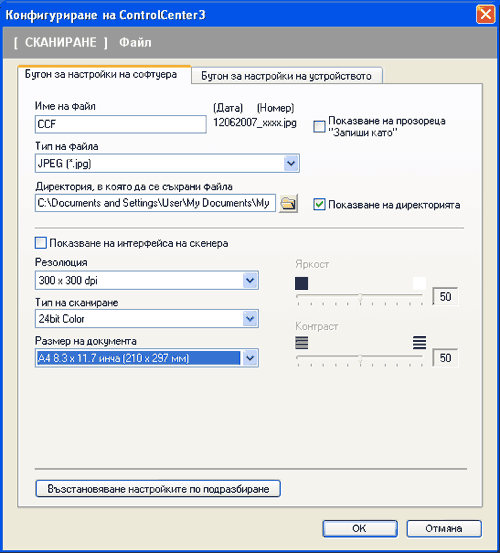Click the Име на файл CCF field
Viewport: 500px width, 553px height.
click(x=121, y=124)
